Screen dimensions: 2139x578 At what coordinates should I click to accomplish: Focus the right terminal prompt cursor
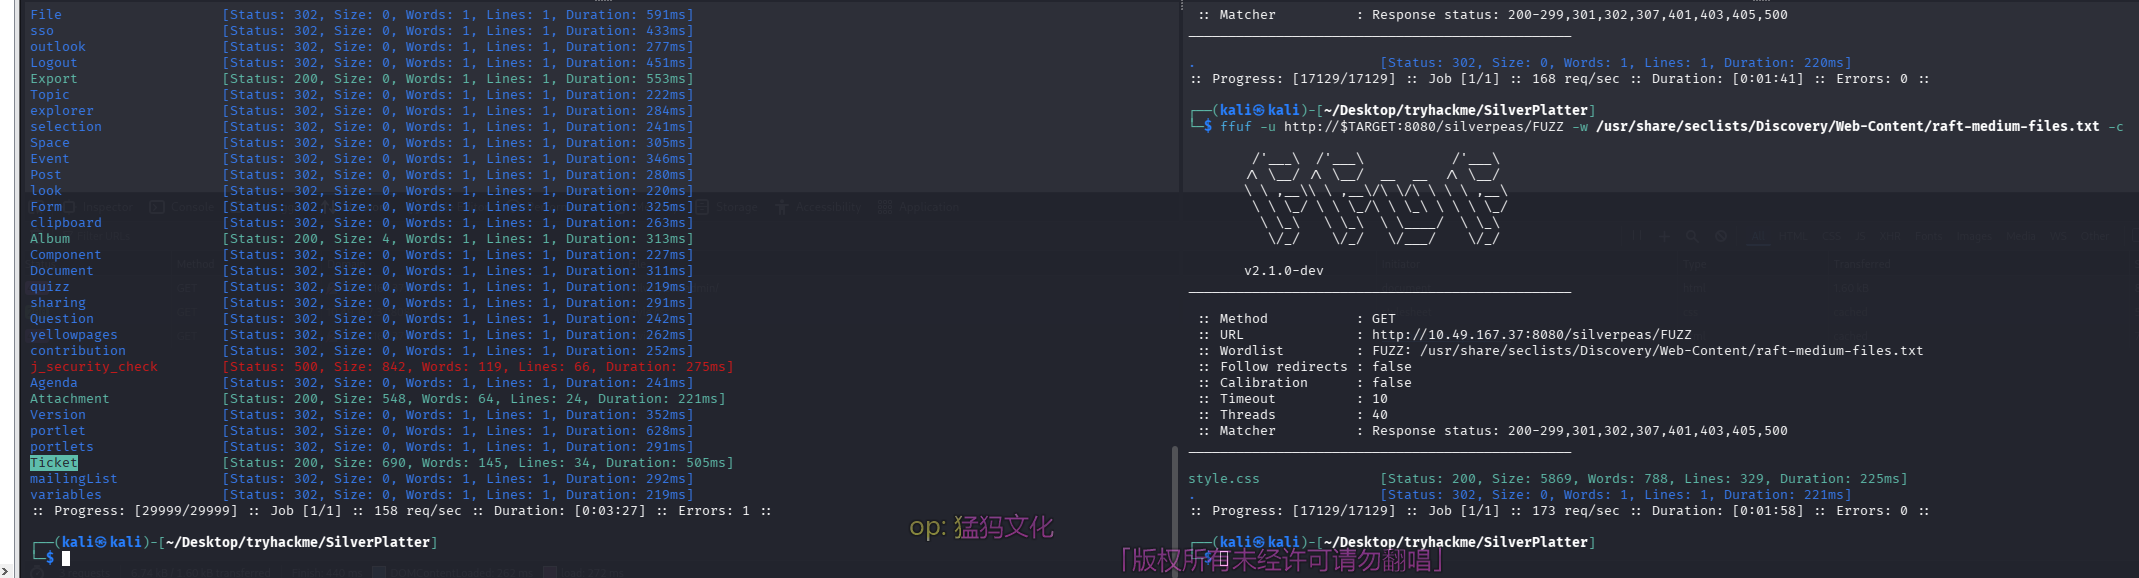[1222, 558]
